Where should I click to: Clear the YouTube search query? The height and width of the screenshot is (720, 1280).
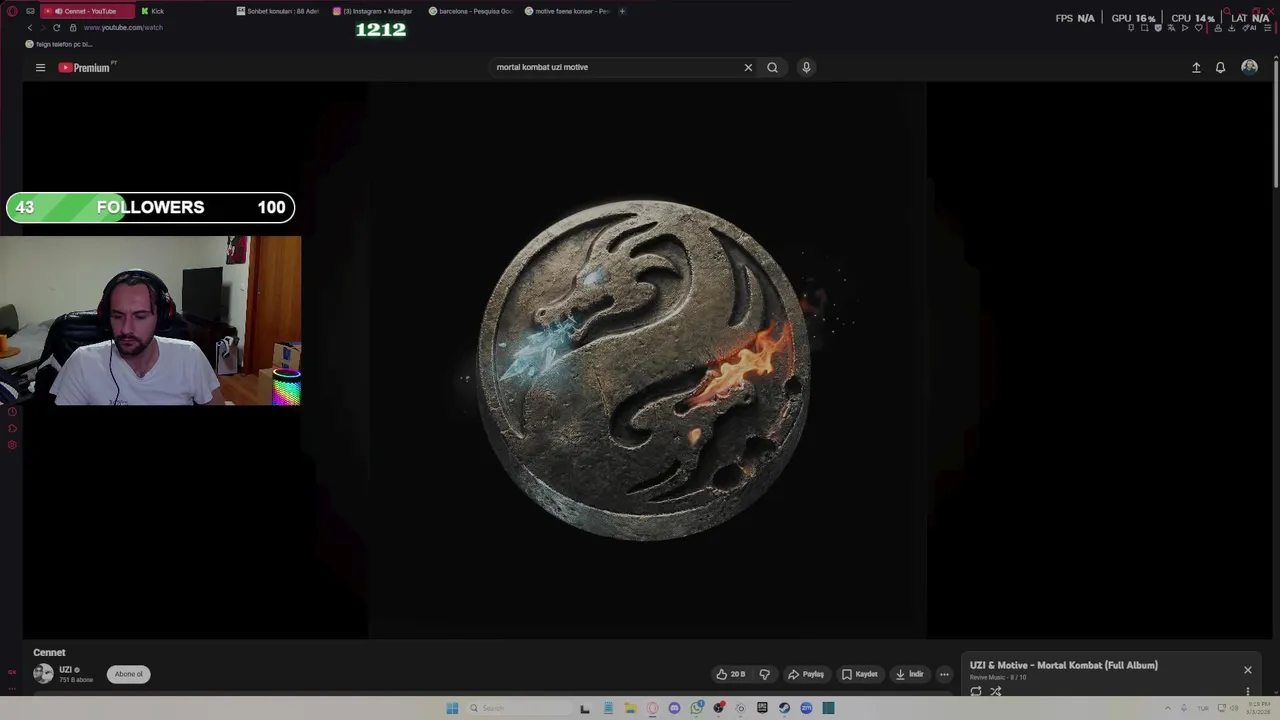tap(748, 67)
